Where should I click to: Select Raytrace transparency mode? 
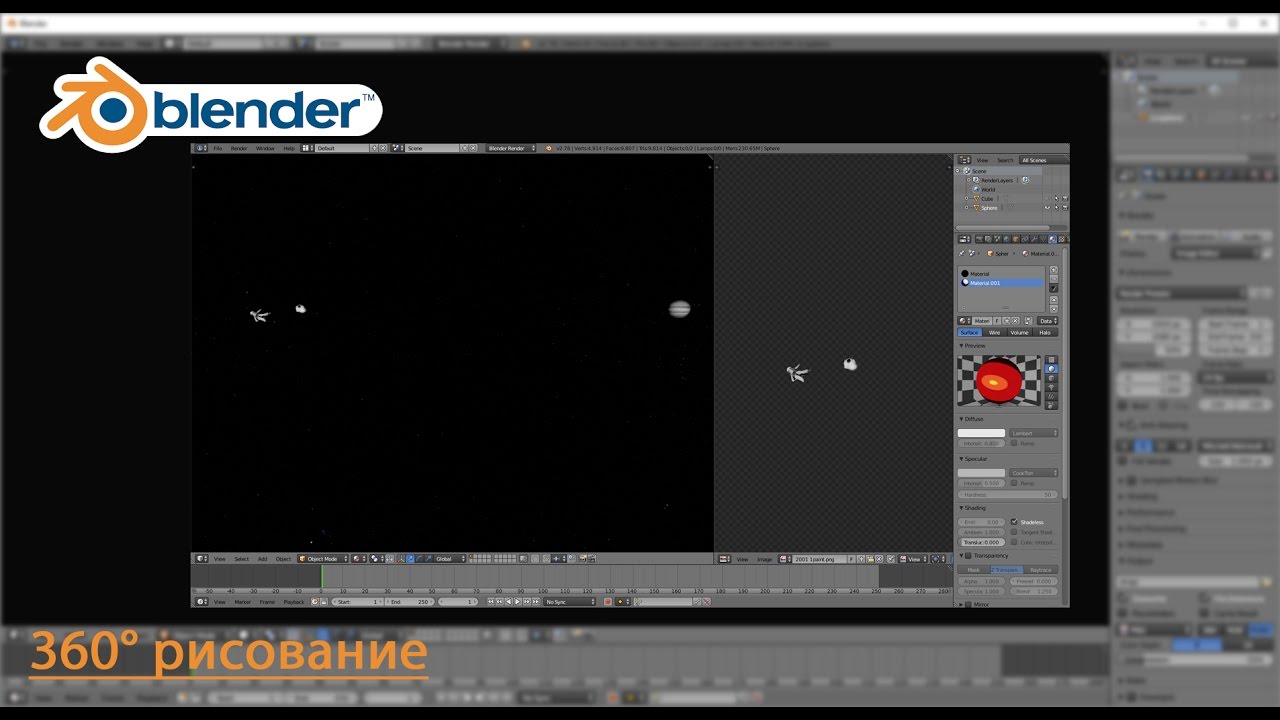tap(1041, 570)
